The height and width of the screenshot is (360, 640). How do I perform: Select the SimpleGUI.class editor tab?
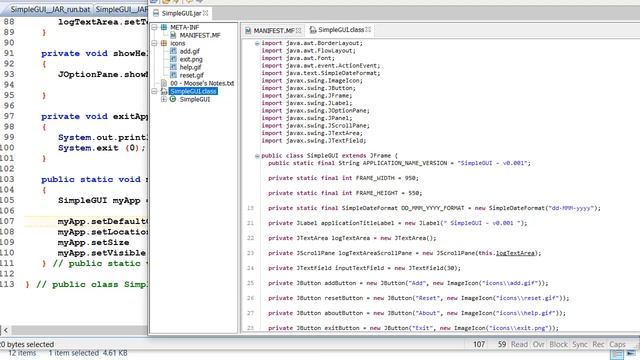click(x=340, y=30)
